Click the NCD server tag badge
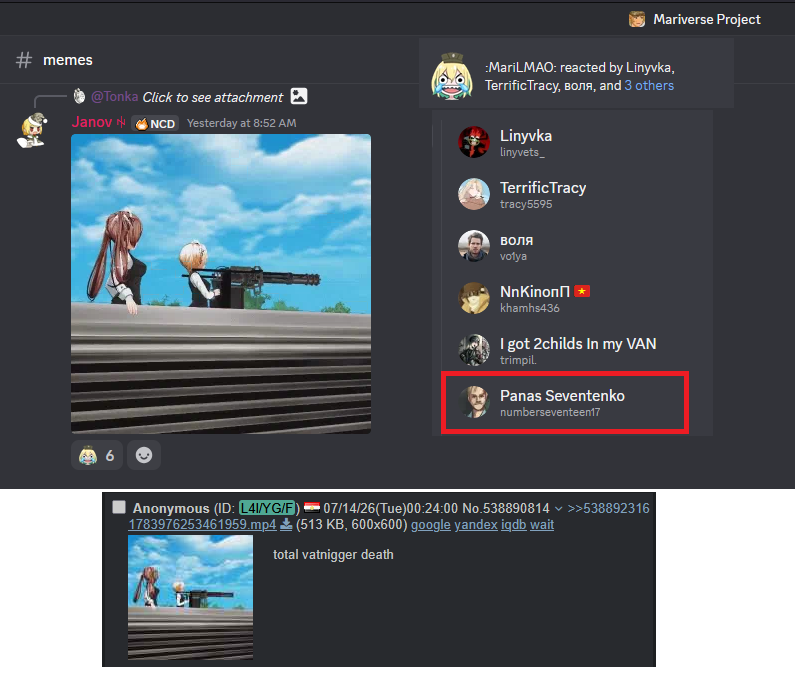 pyautogui.click(x=155, y=124)
